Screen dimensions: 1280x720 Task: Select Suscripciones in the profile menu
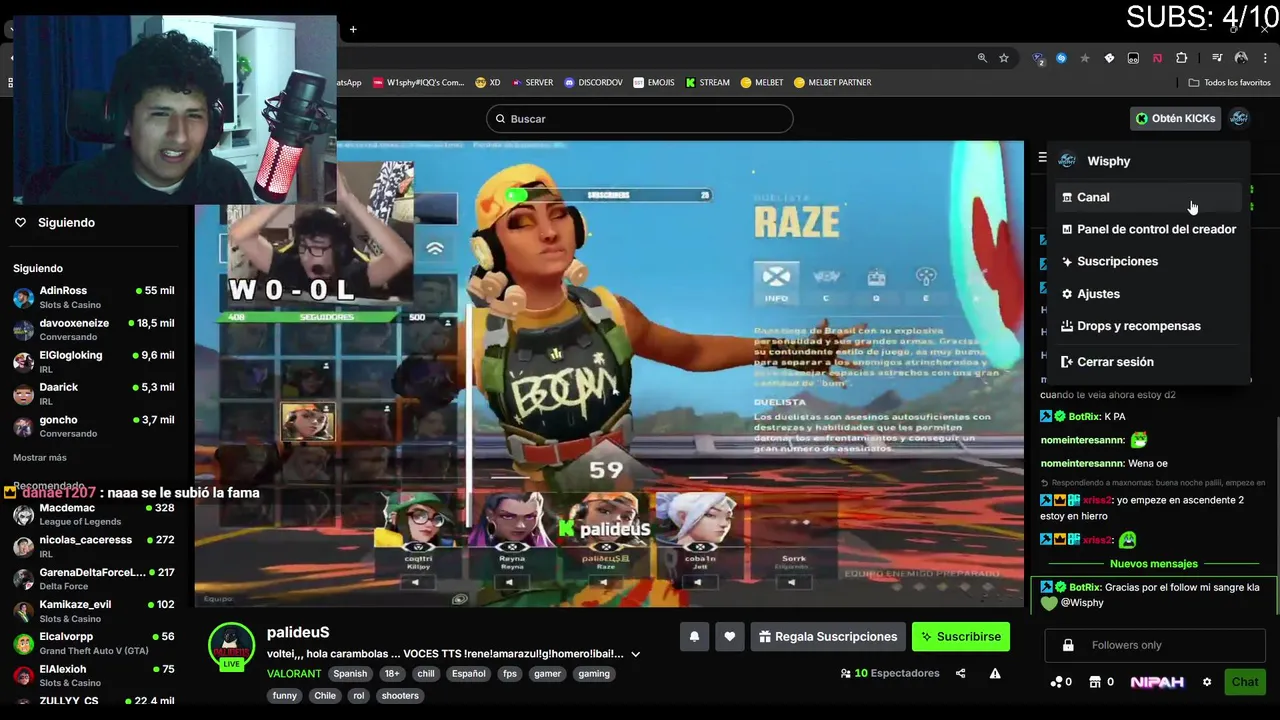point(1147,261)
